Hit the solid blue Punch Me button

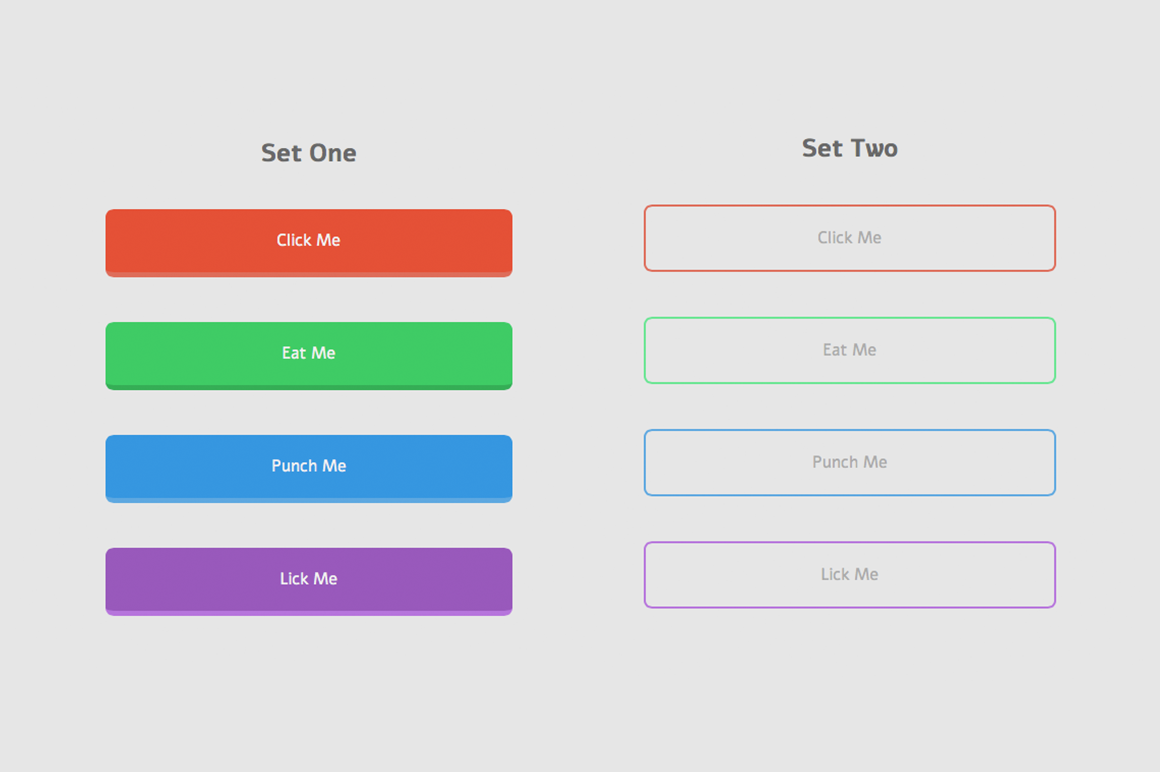[308, 467]
